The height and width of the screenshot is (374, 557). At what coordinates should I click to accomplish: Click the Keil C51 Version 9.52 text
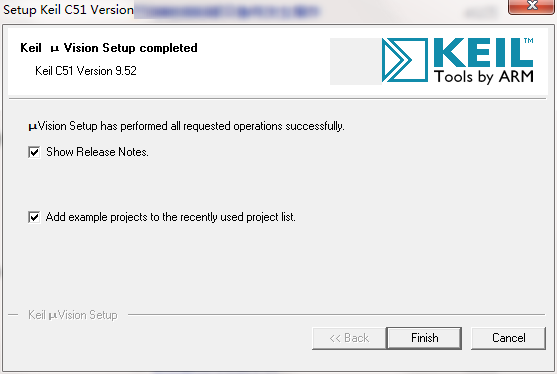[86, 71]
